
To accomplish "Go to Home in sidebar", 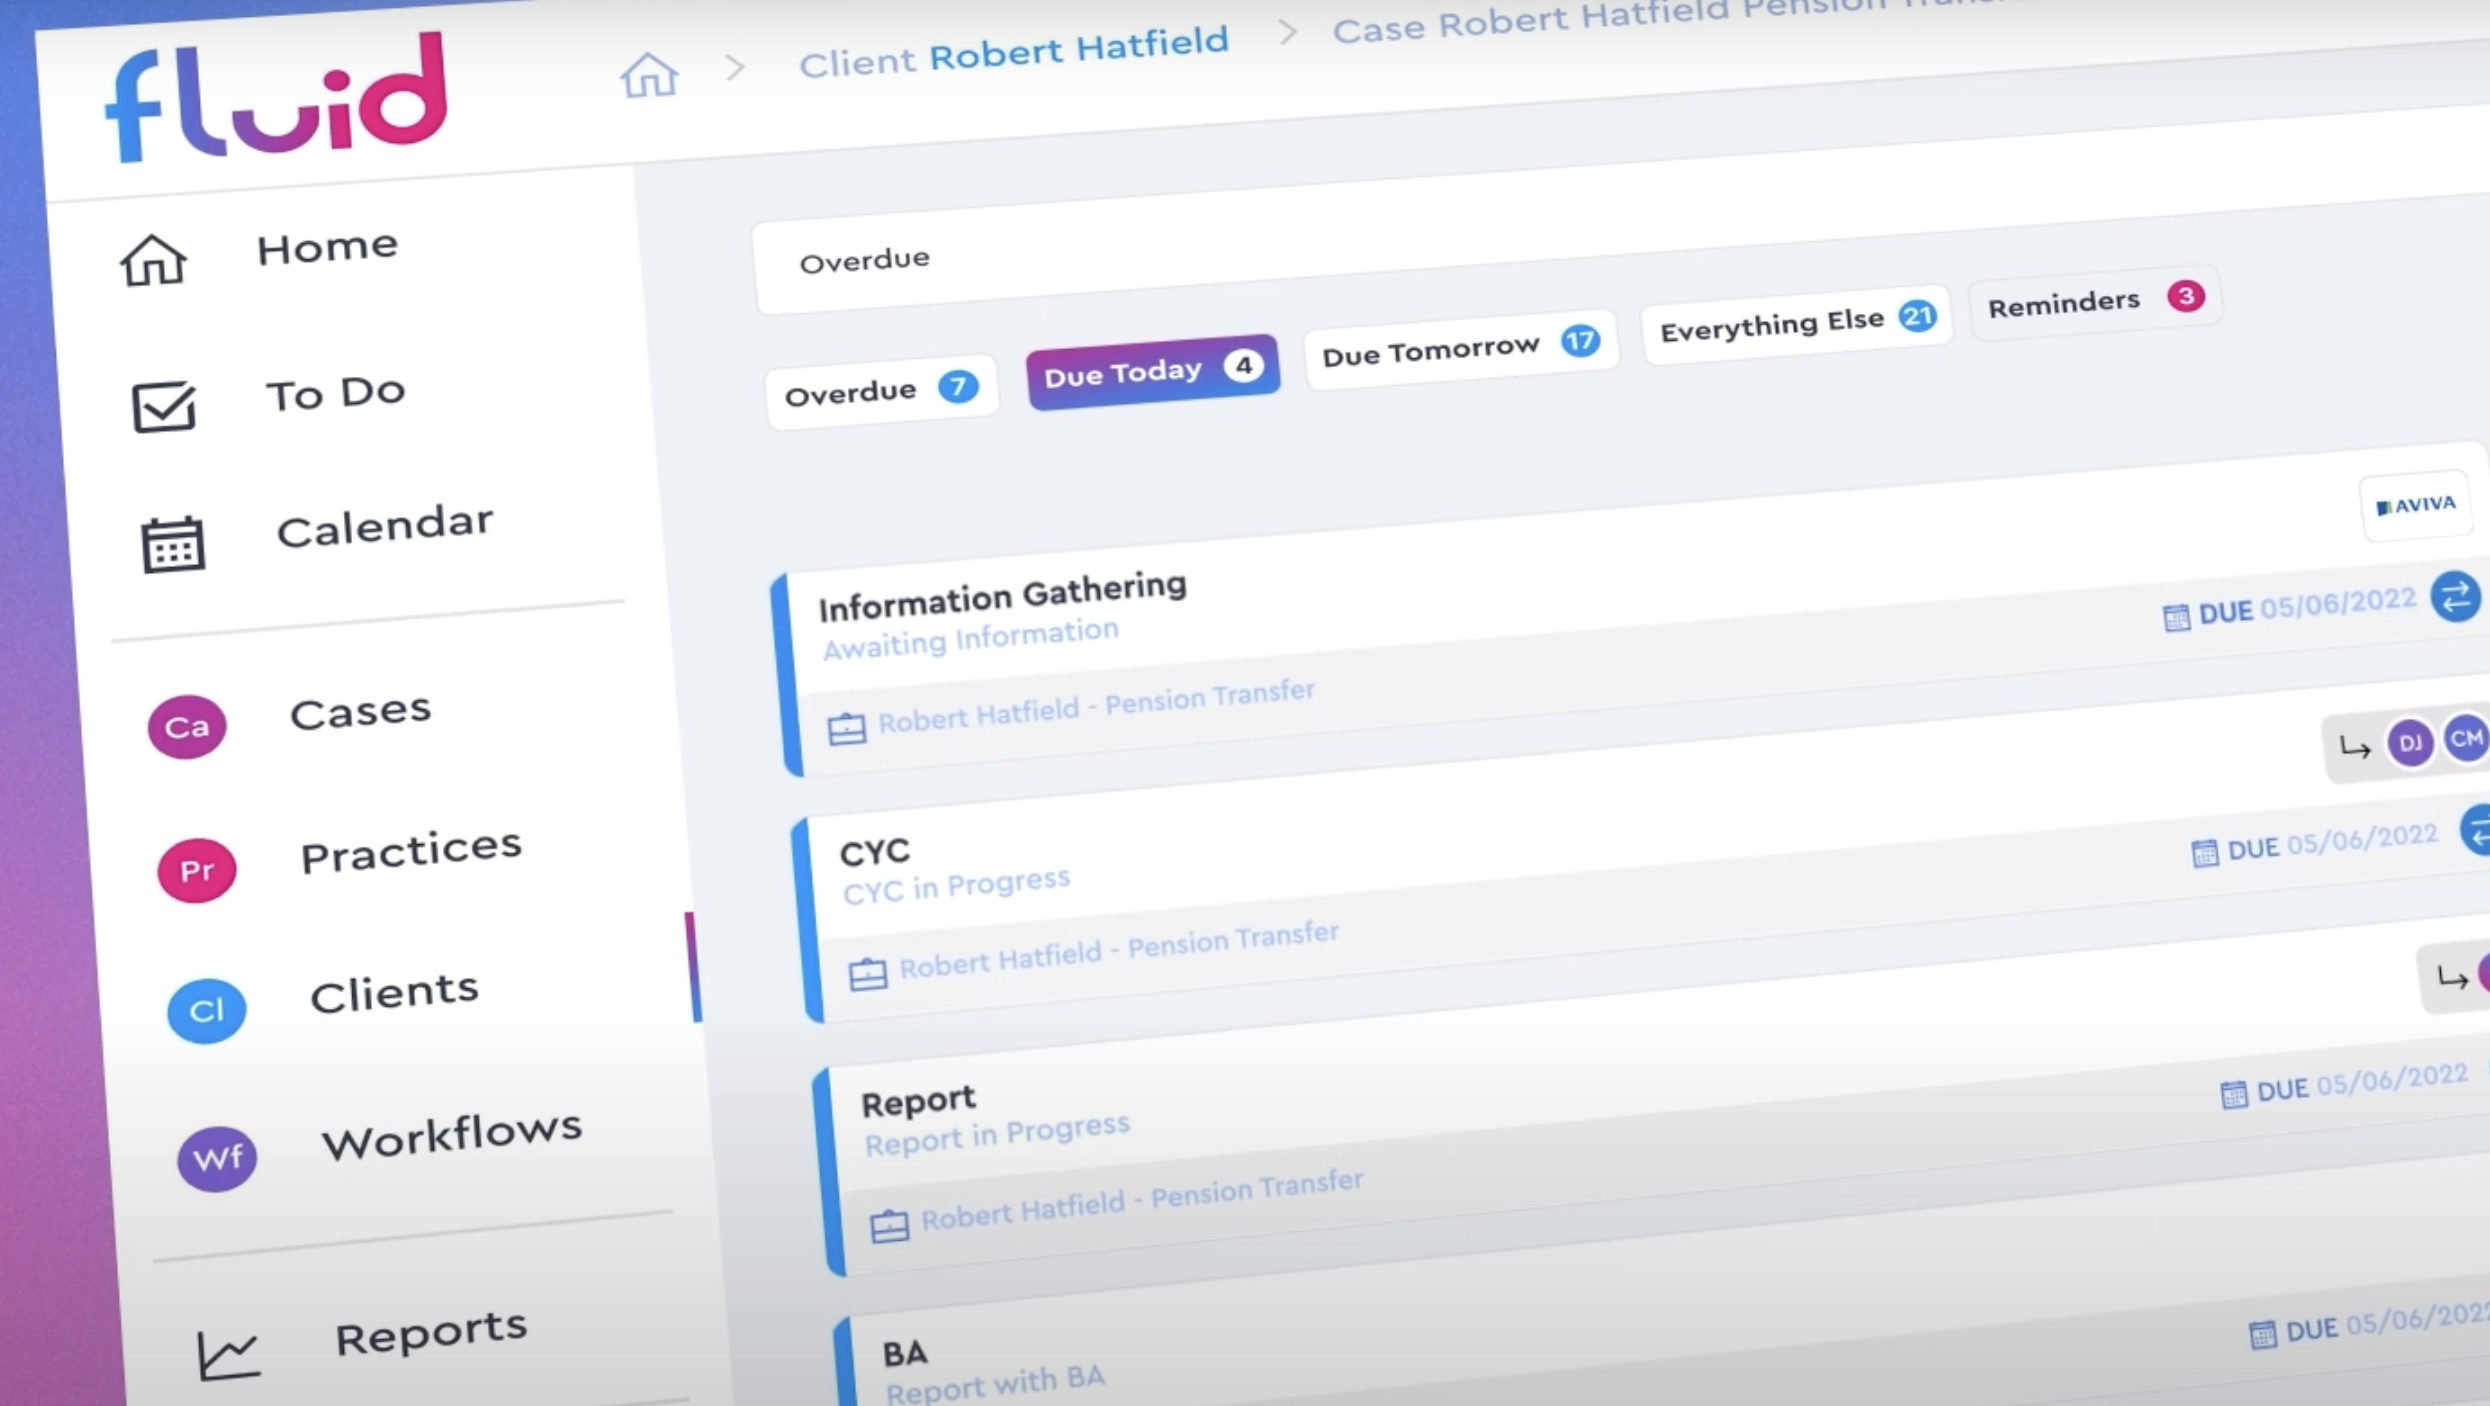I will (x=327, y=247).
